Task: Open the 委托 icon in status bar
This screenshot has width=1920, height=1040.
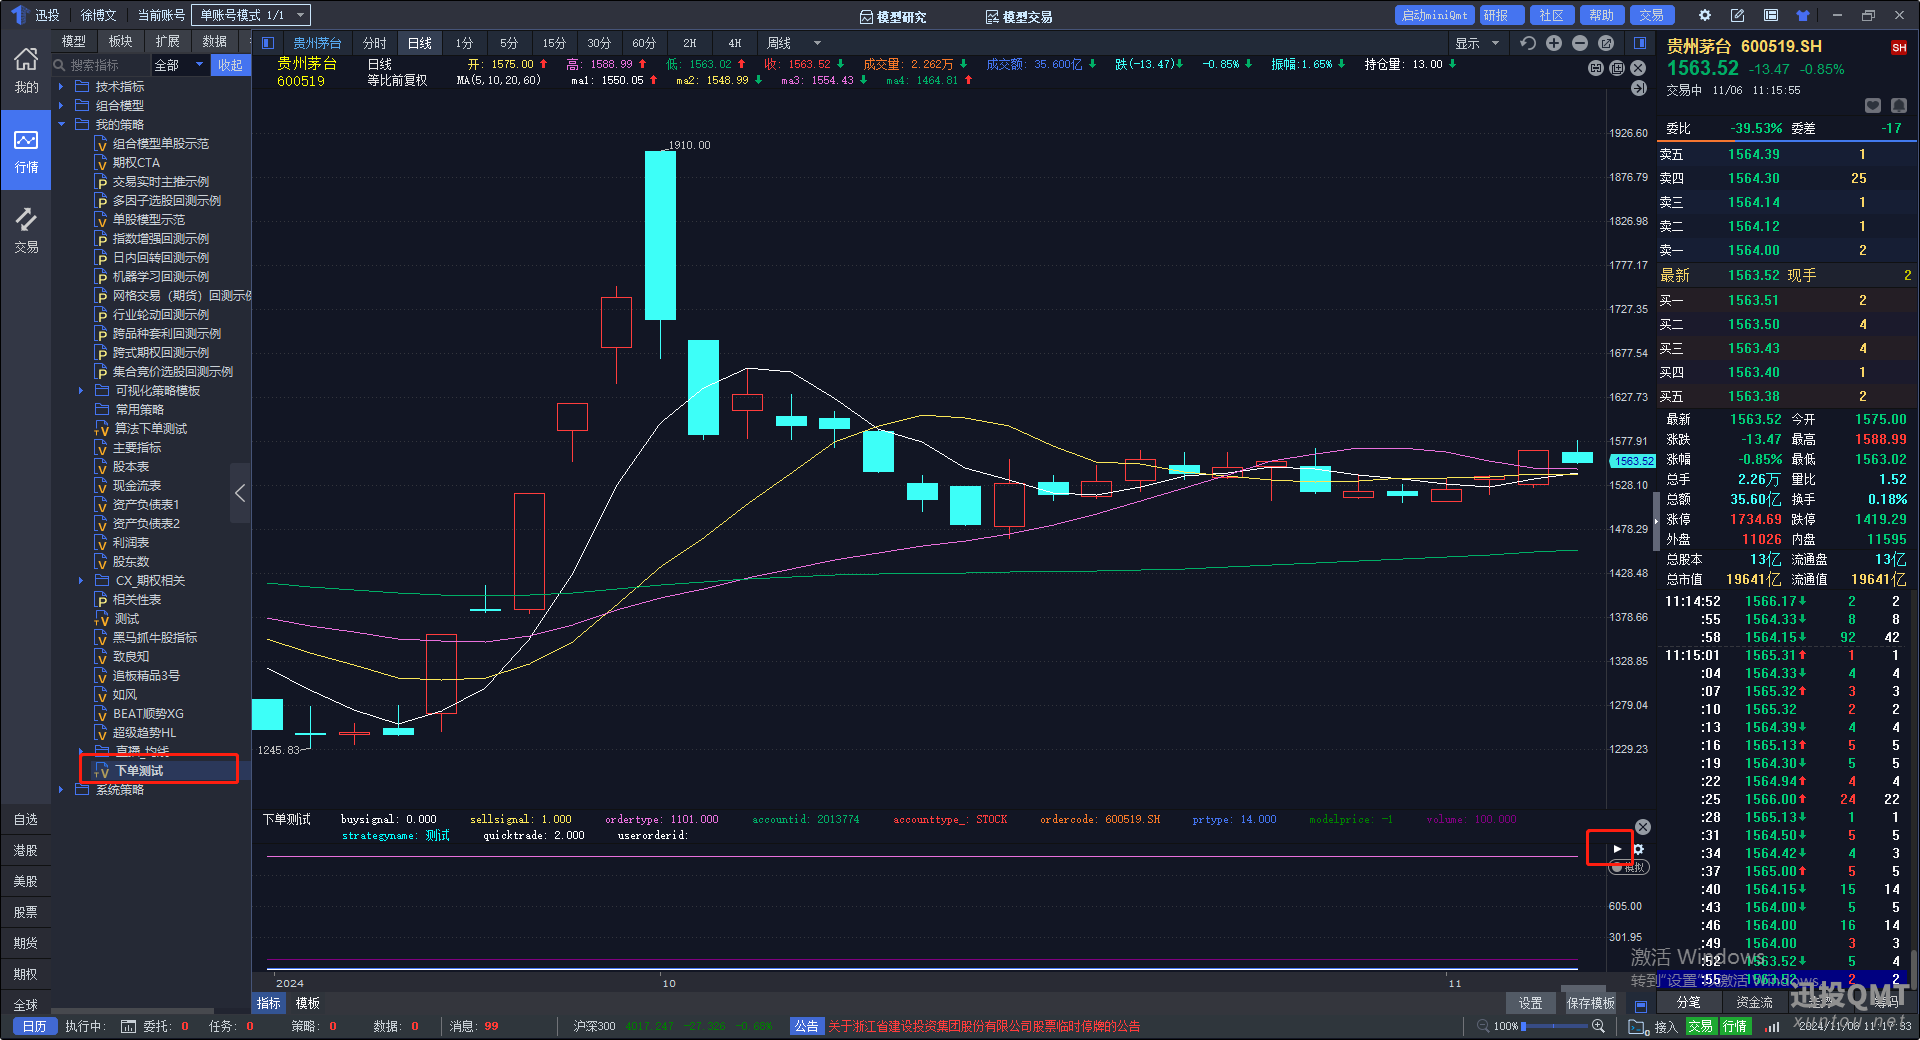Action: tap(128, 1026)
